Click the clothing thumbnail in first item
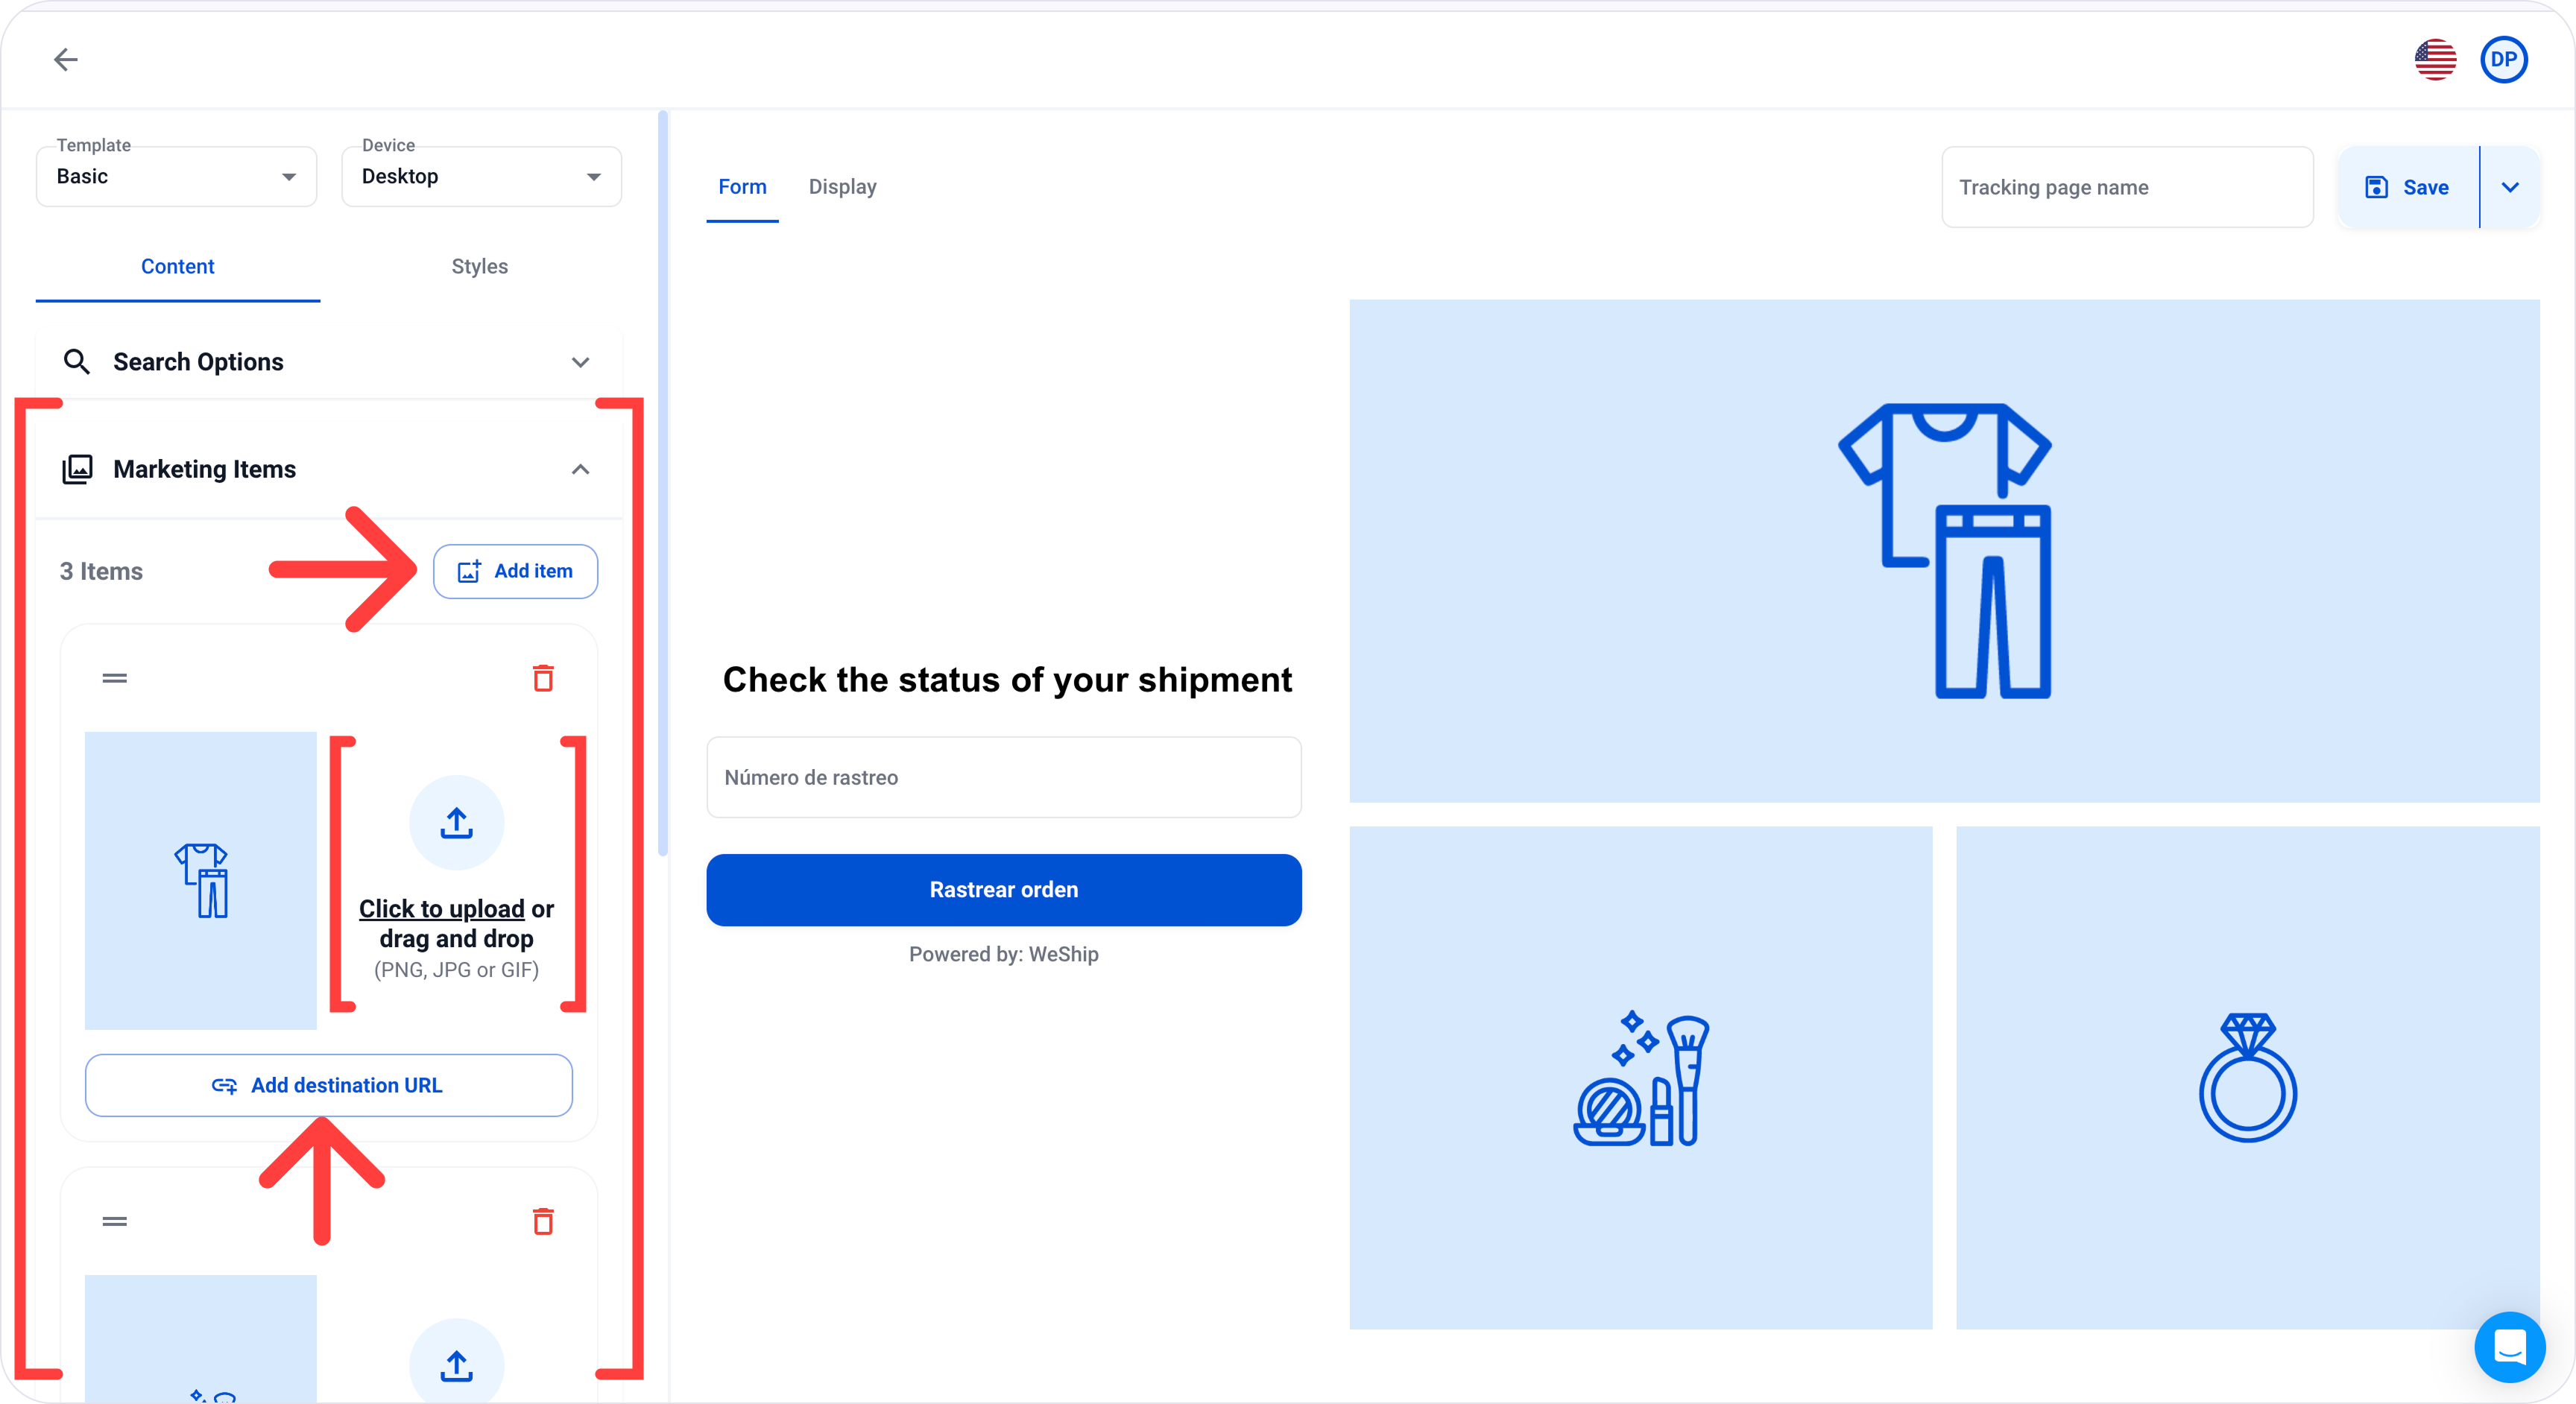The height and width of the screenshot is (1404, 2576). click(x=201, y=880)
